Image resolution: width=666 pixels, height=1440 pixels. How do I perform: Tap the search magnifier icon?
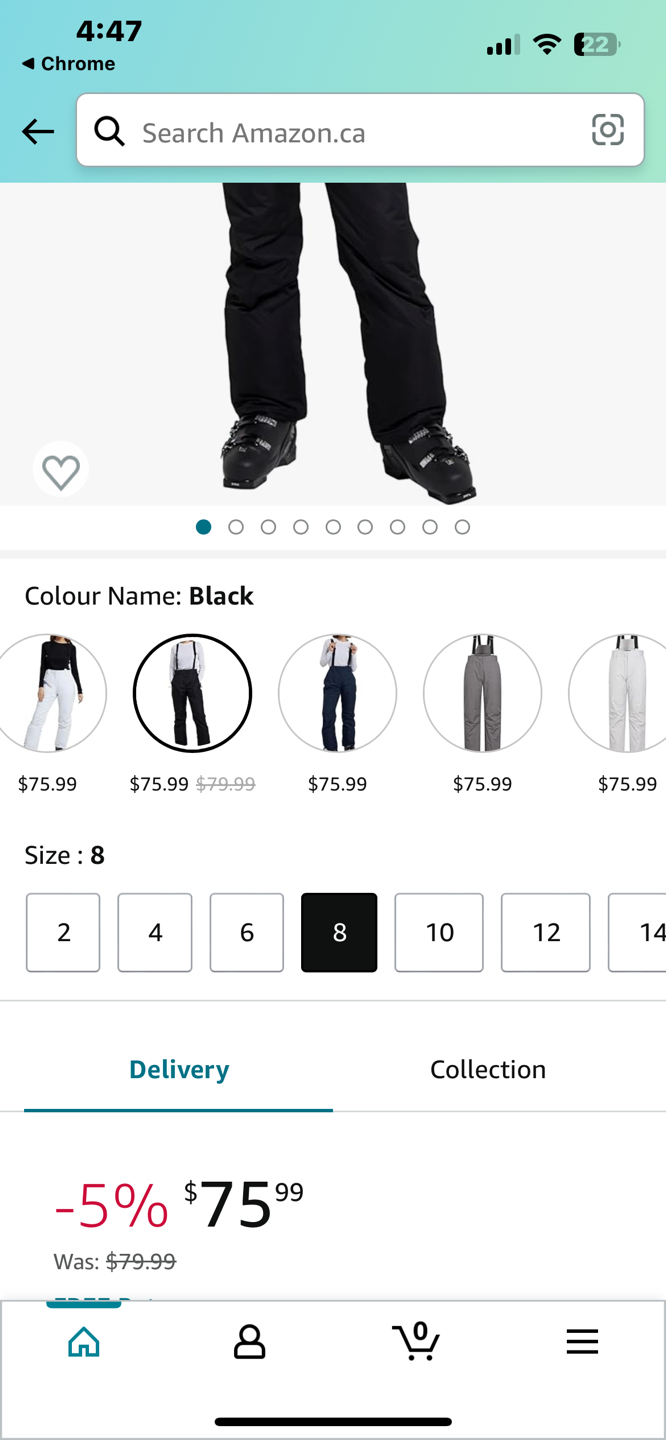109,131
